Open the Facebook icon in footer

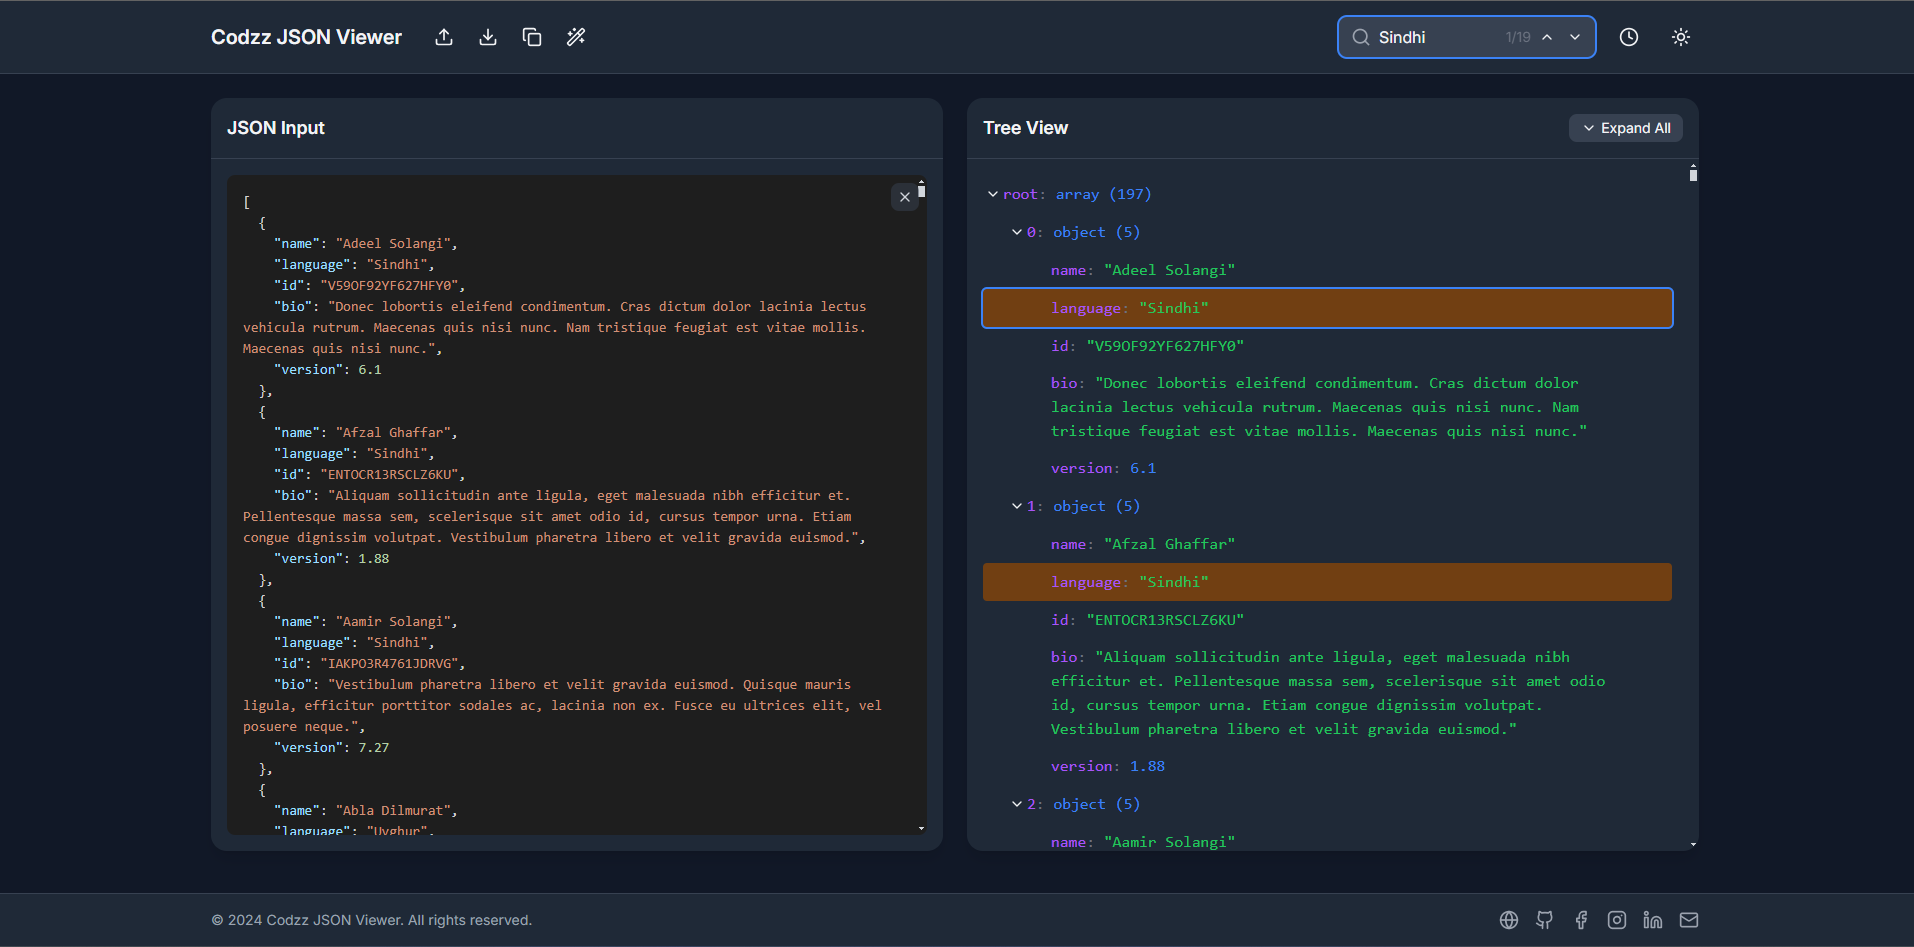(1581, 920)
